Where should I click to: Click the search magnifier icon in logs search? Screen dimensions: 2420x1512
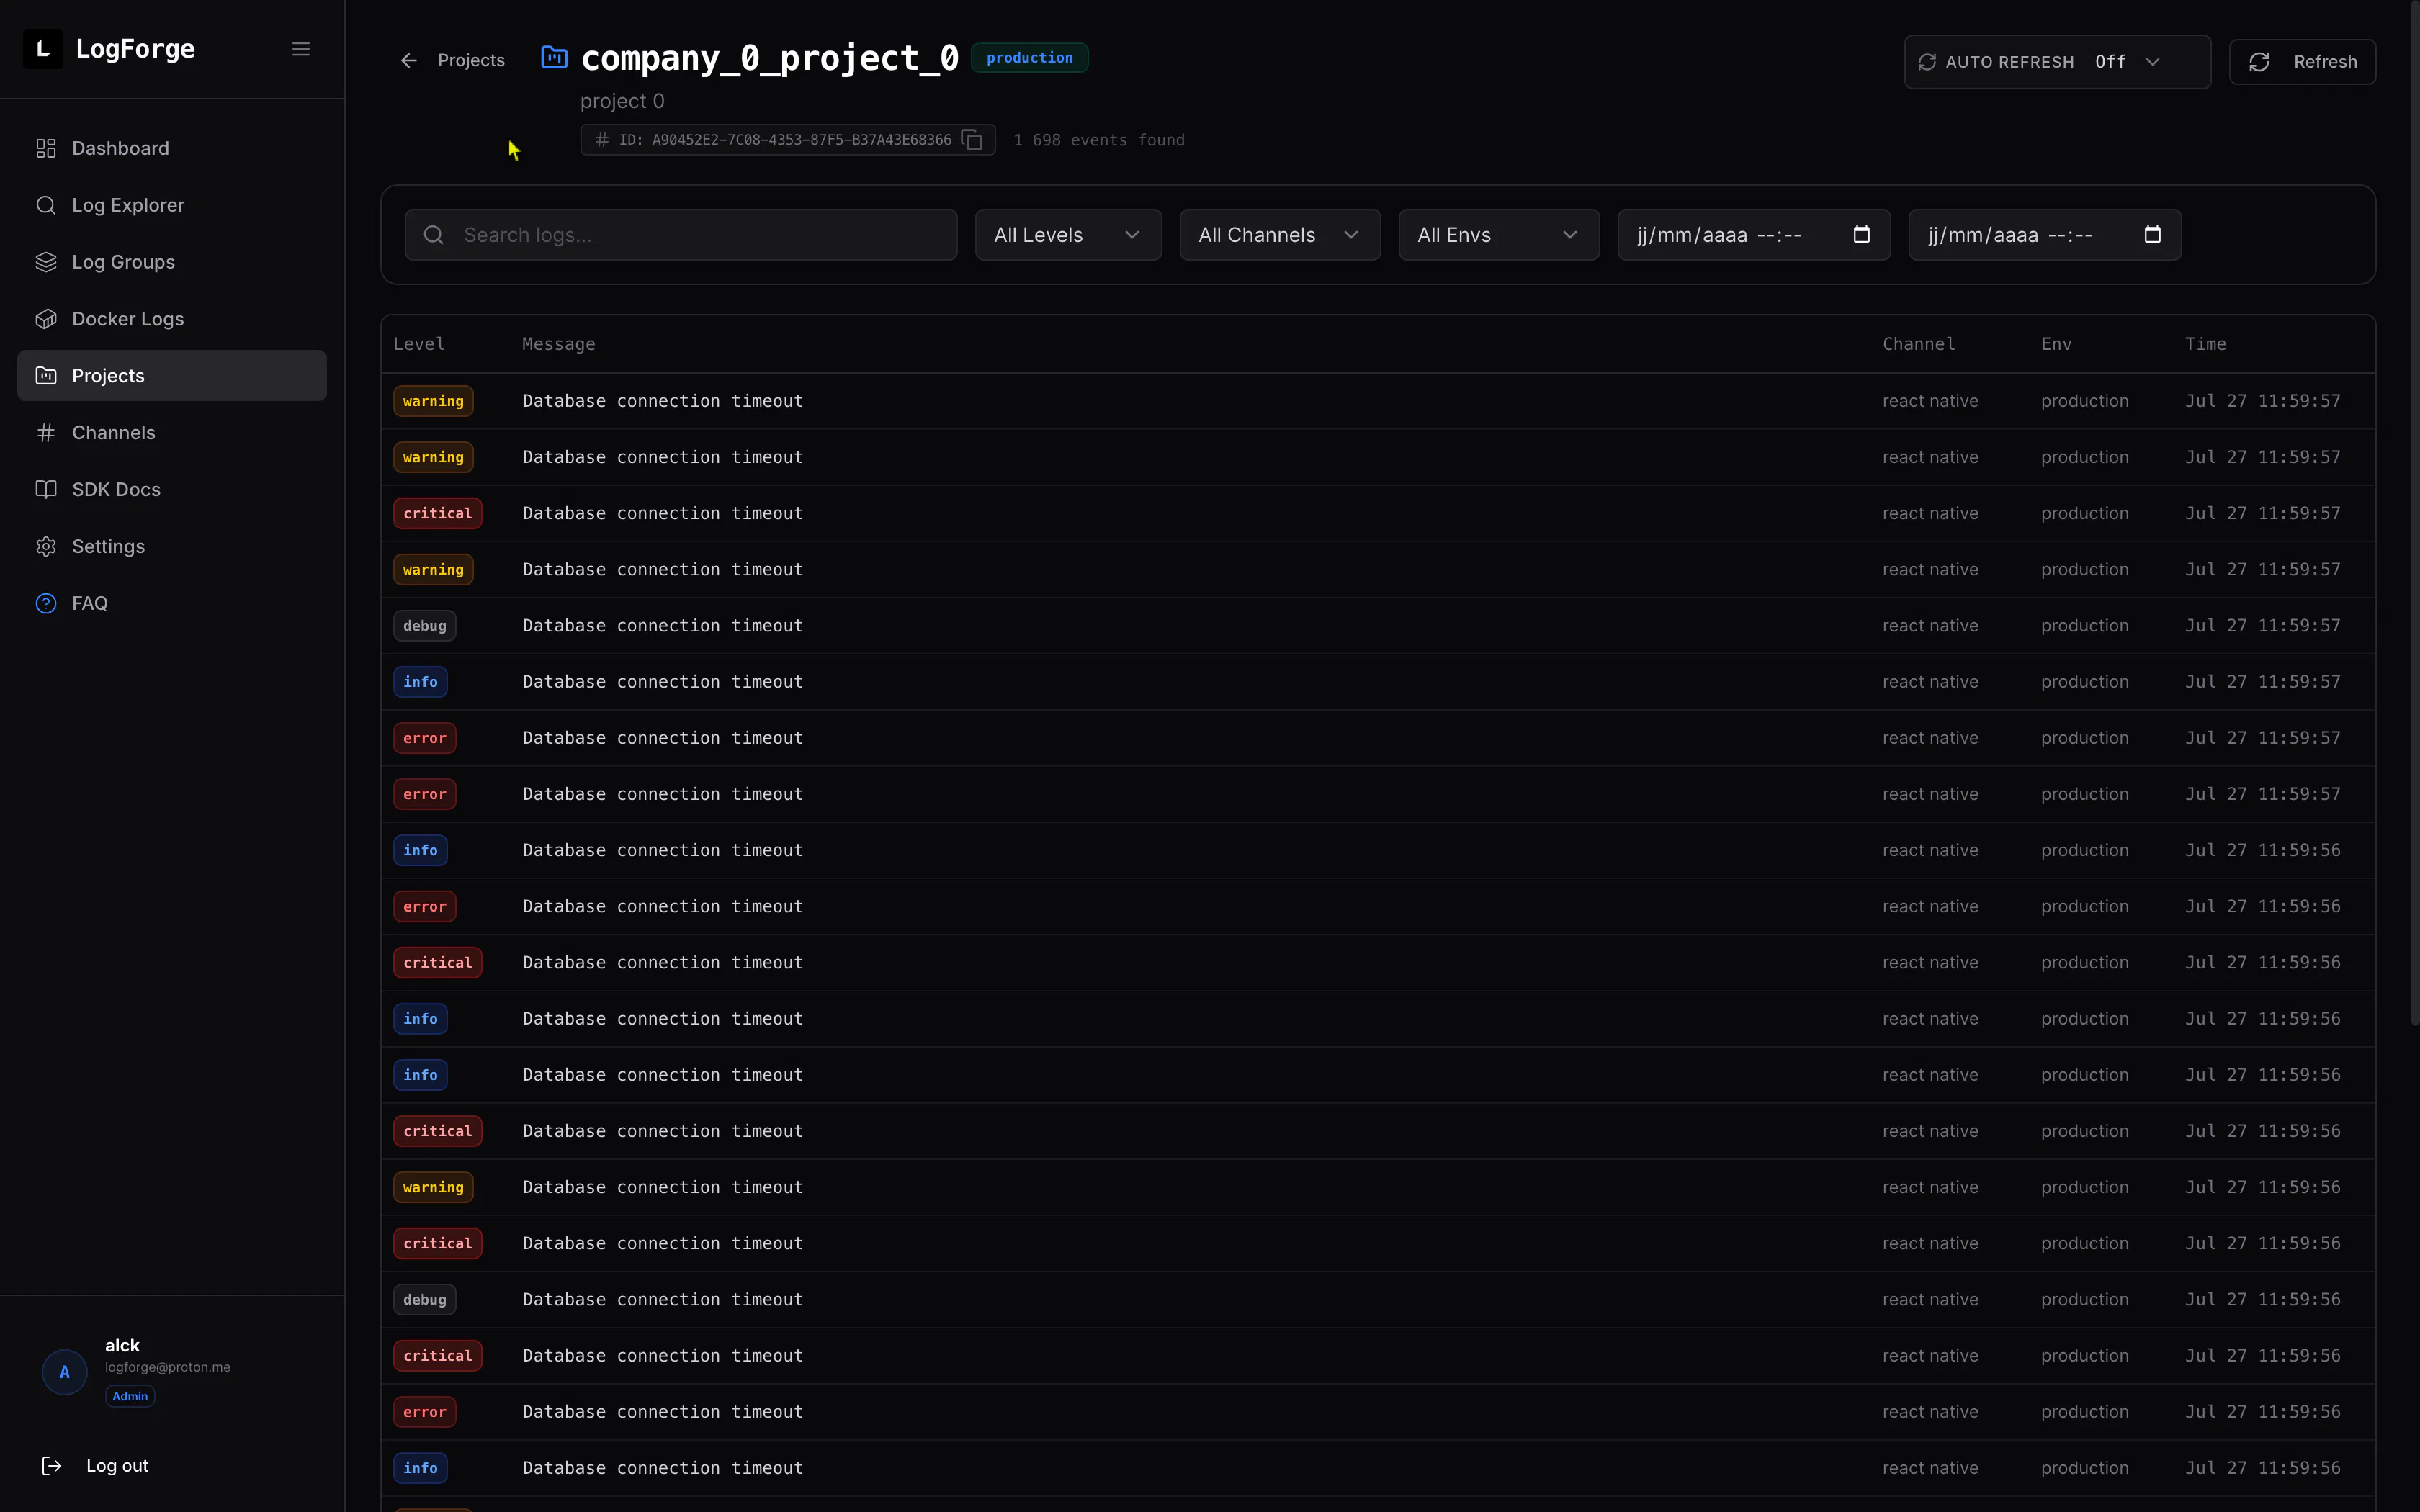(x=433, y=235)
